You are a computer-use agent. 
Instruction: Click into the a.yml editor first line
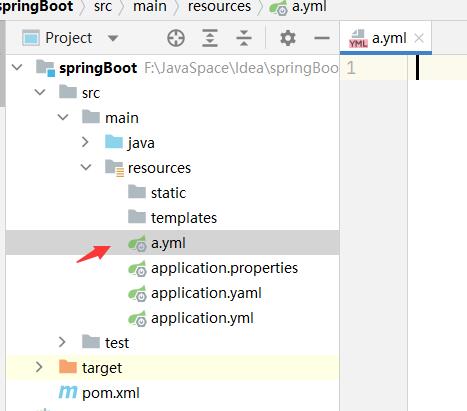point(437,68)
